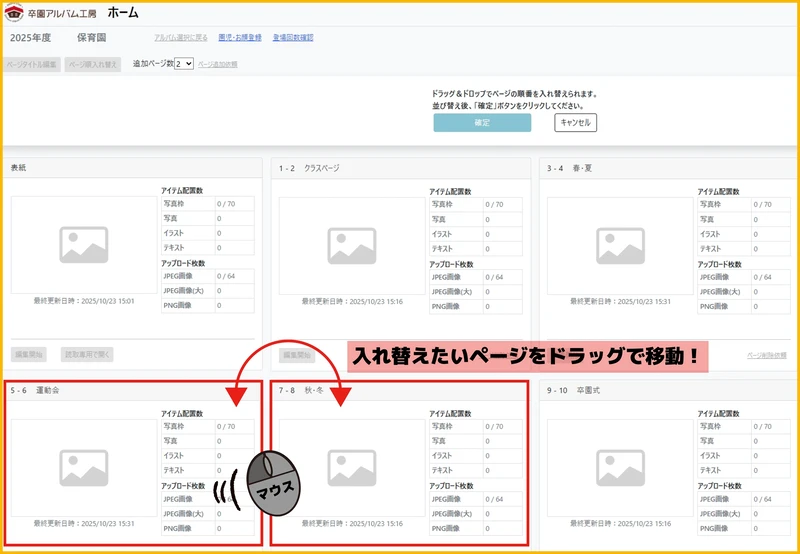Open the 園児・お顔登録 link
This screenshot has width=800, height=554.
(x=240, y=37)
